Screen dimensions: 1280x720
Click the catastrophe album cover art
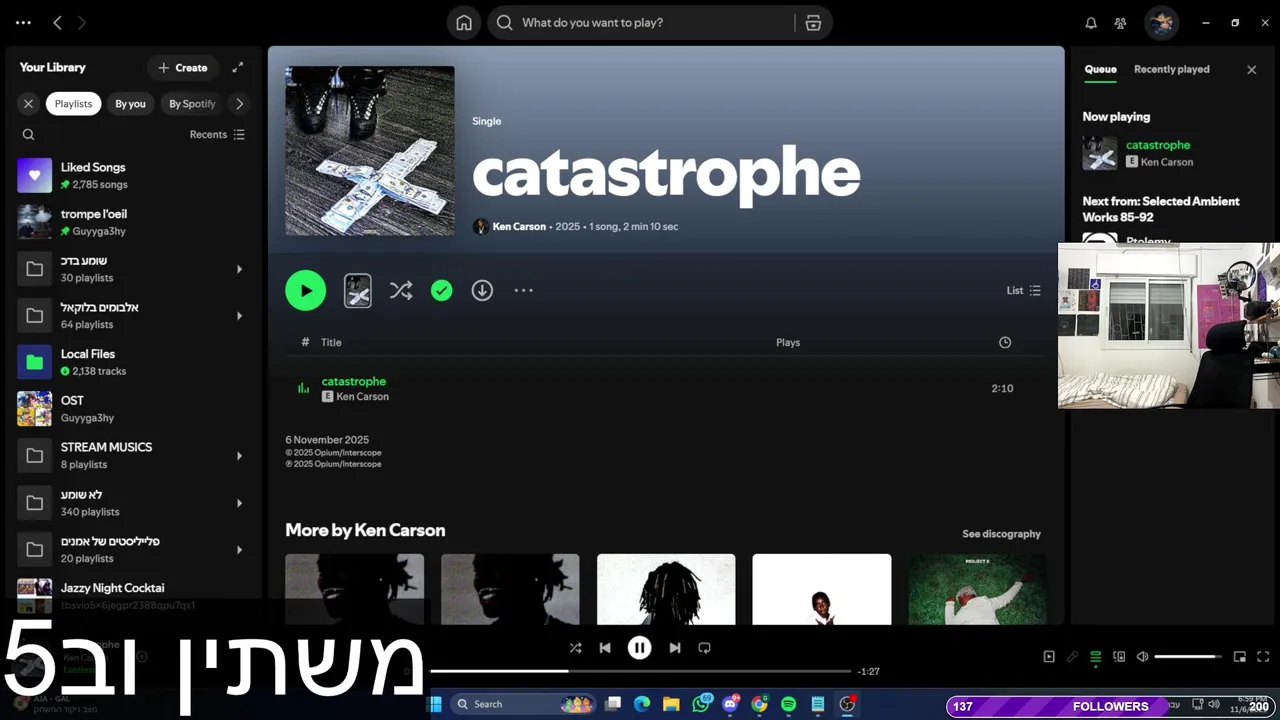(370, 151)
